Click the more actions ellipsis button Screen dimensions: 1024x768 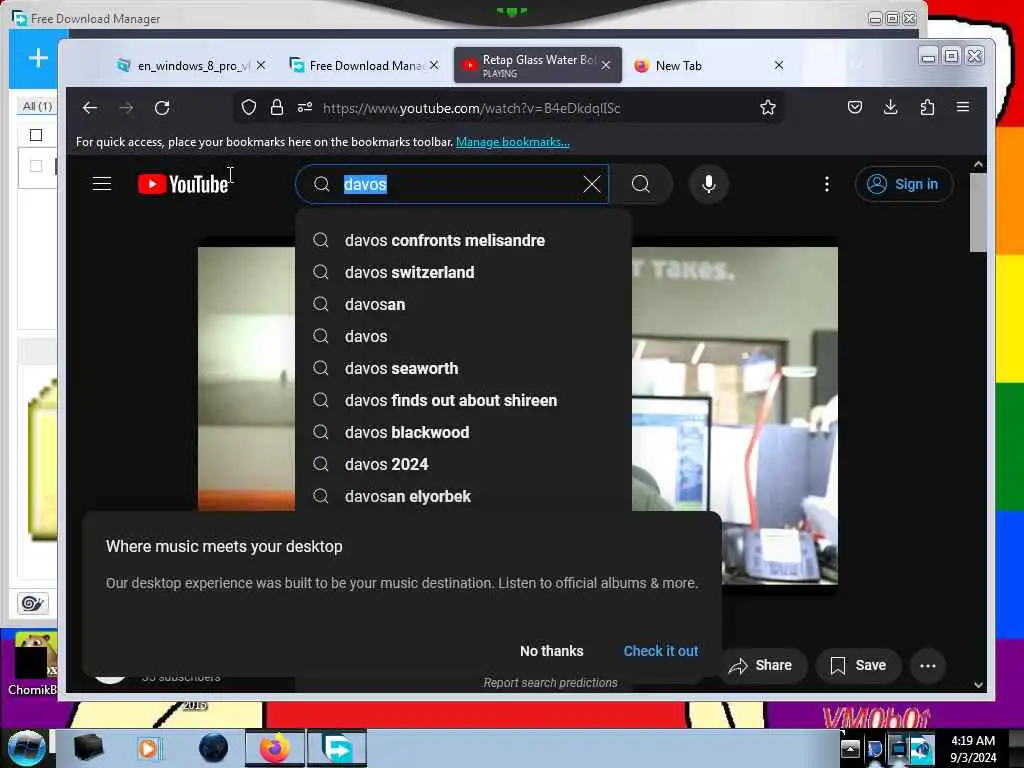[927, 665]
